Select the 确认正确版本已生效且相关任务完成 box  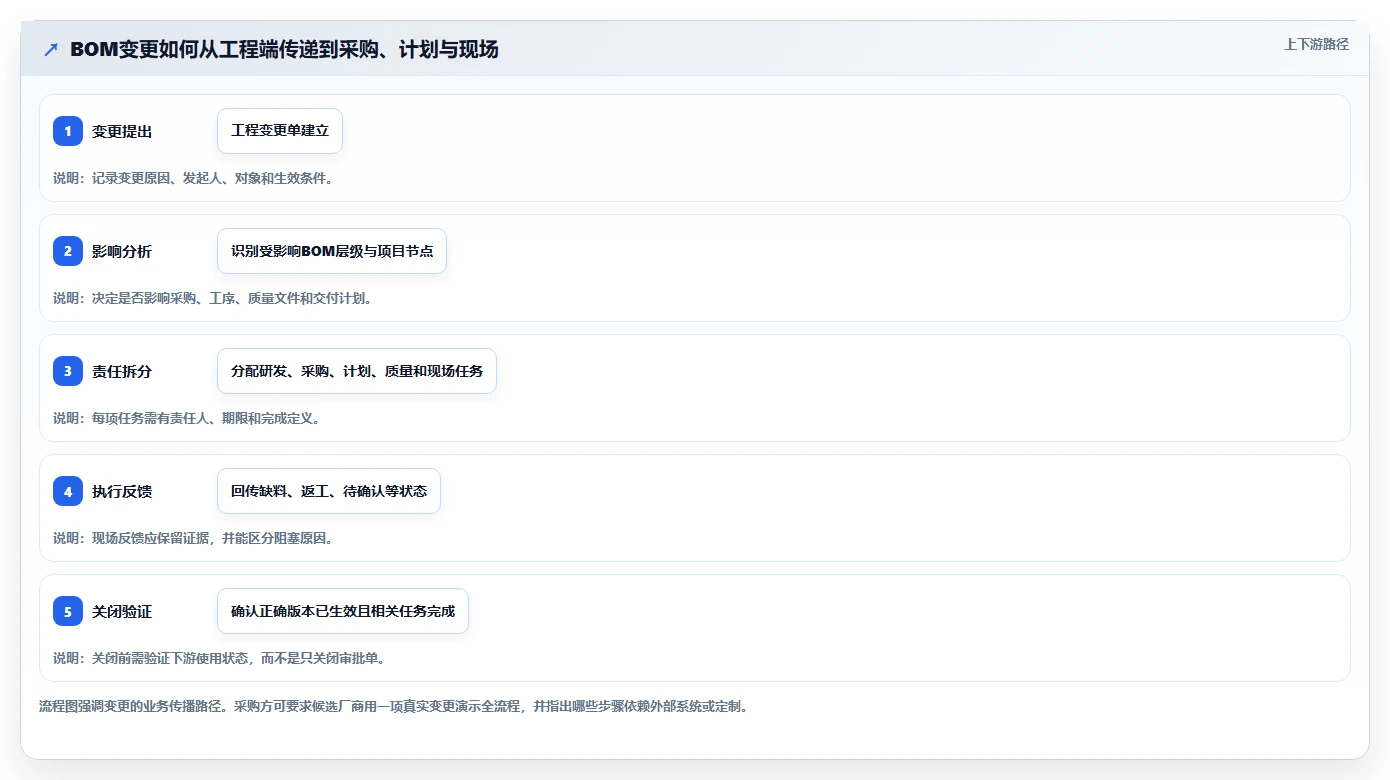343,611
